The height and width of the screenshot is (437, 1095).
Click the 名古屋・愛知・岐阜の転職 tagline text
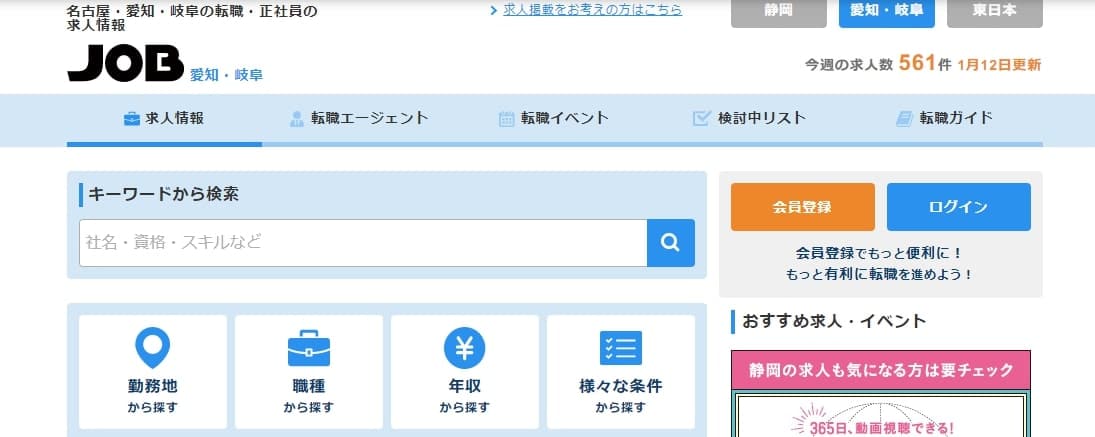(192, 18)
